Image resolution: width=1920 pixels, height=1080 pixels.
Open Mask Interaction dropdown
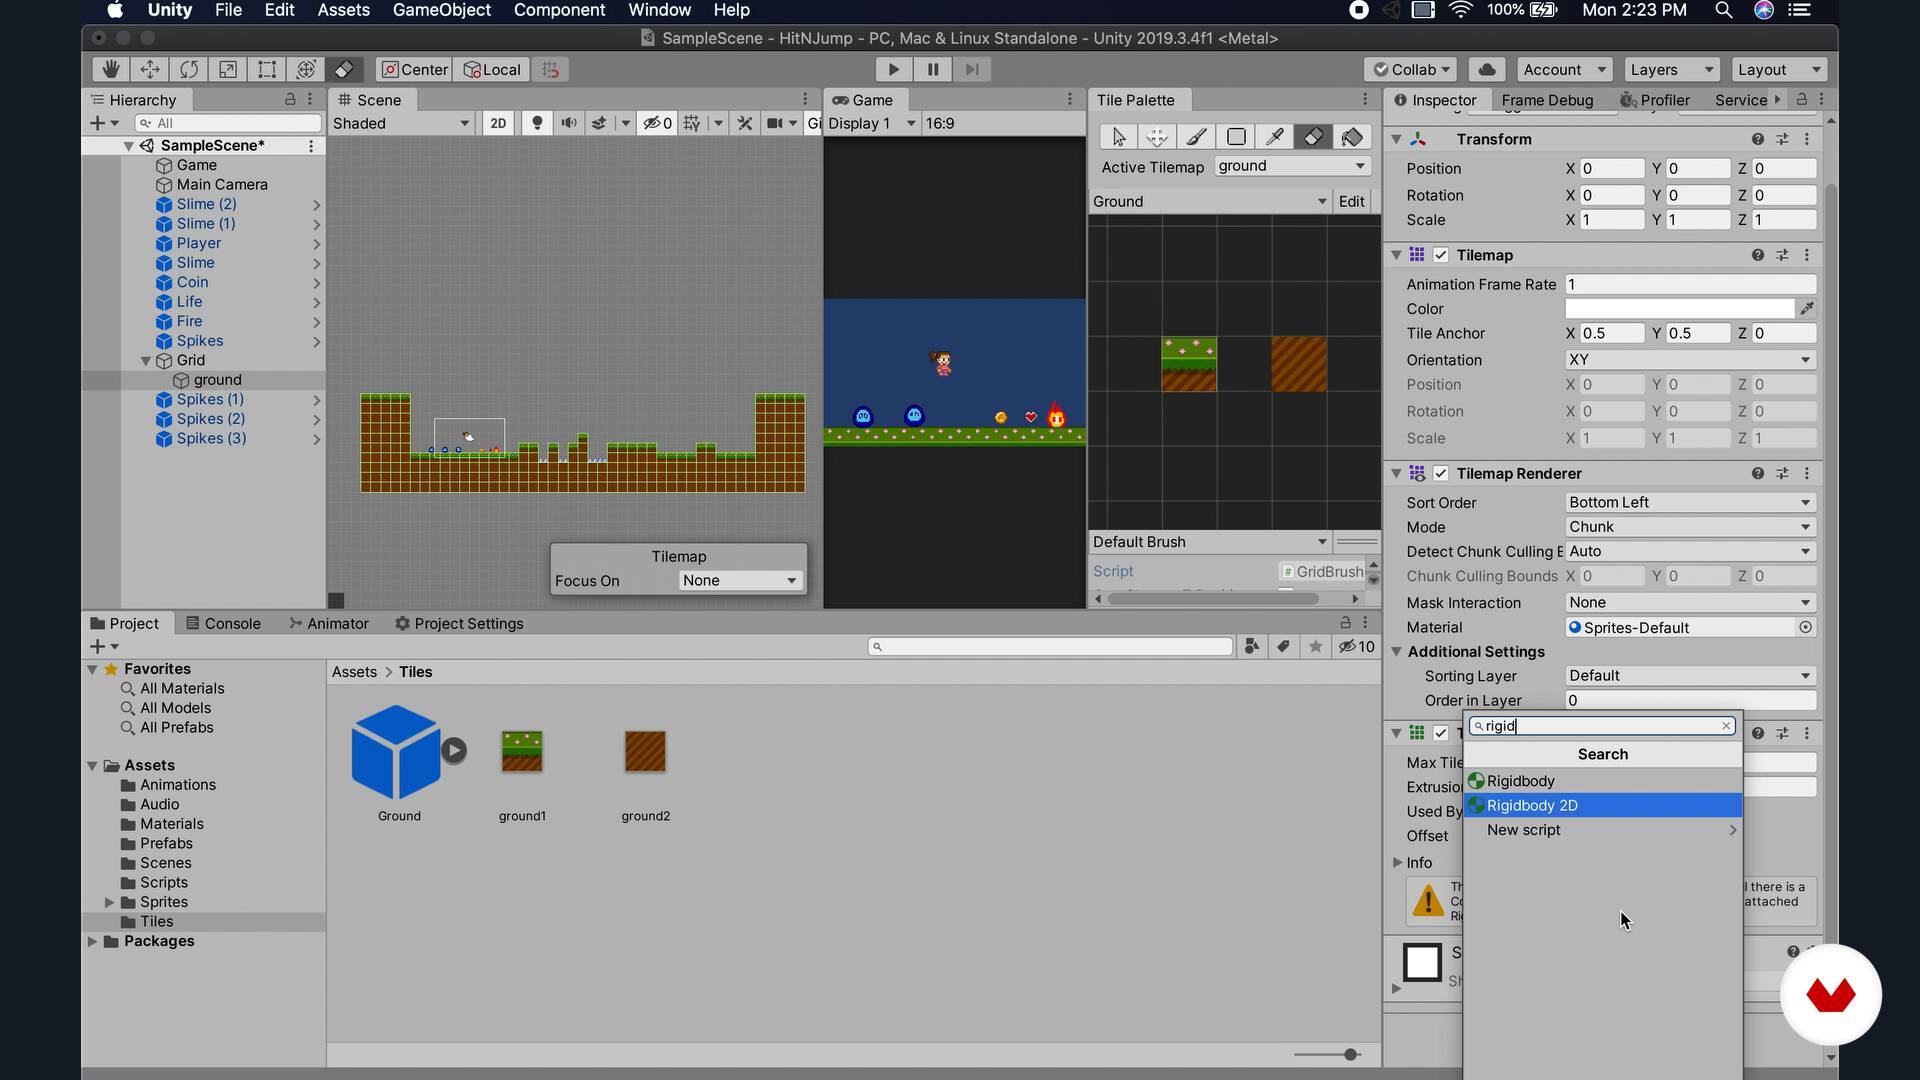coord(1690,602)
